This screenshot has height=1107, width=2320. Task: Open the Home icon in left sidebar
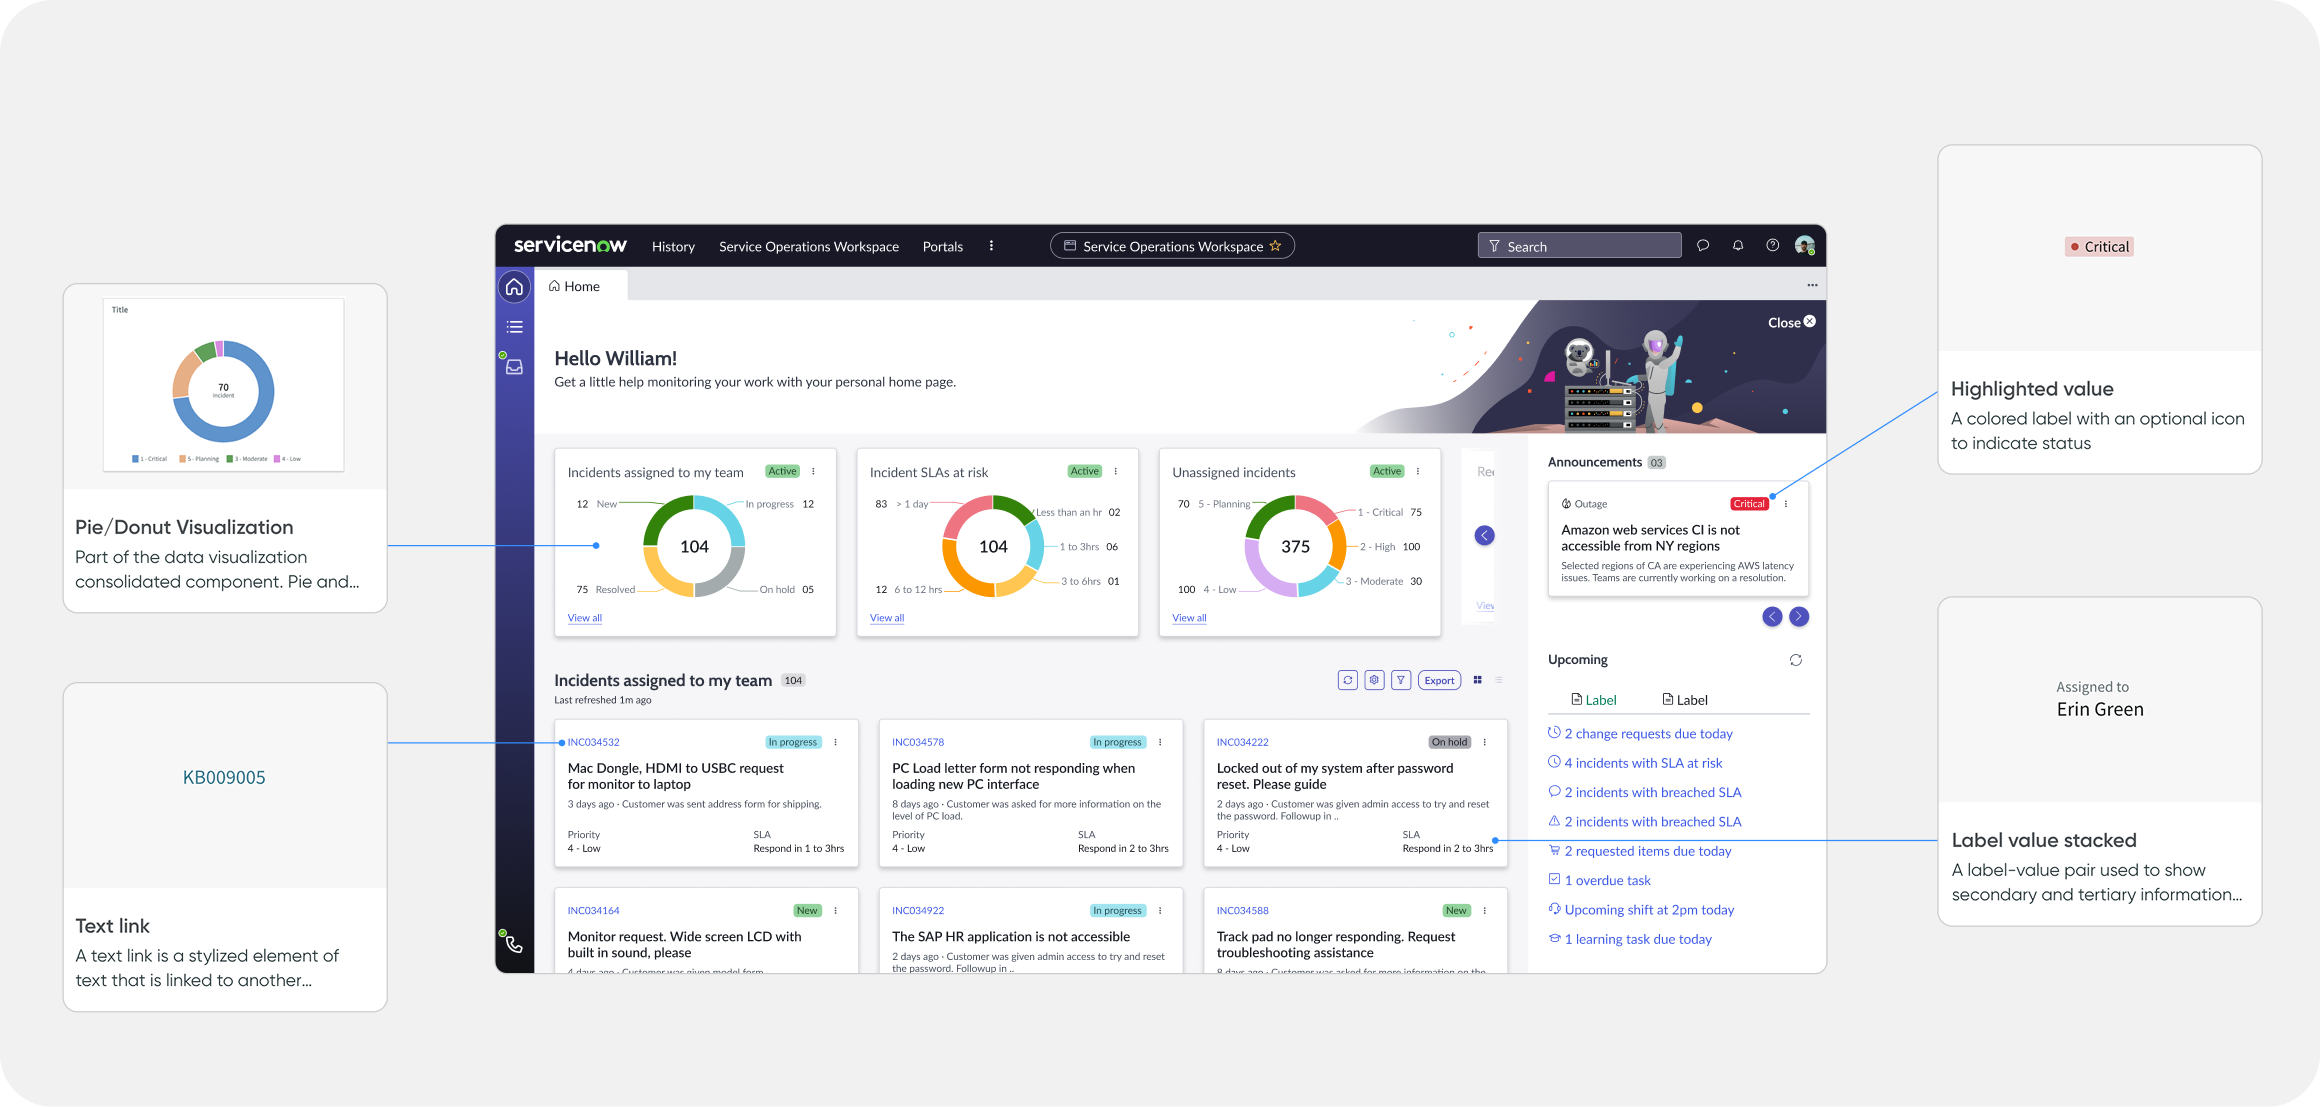tap(514, 287)
